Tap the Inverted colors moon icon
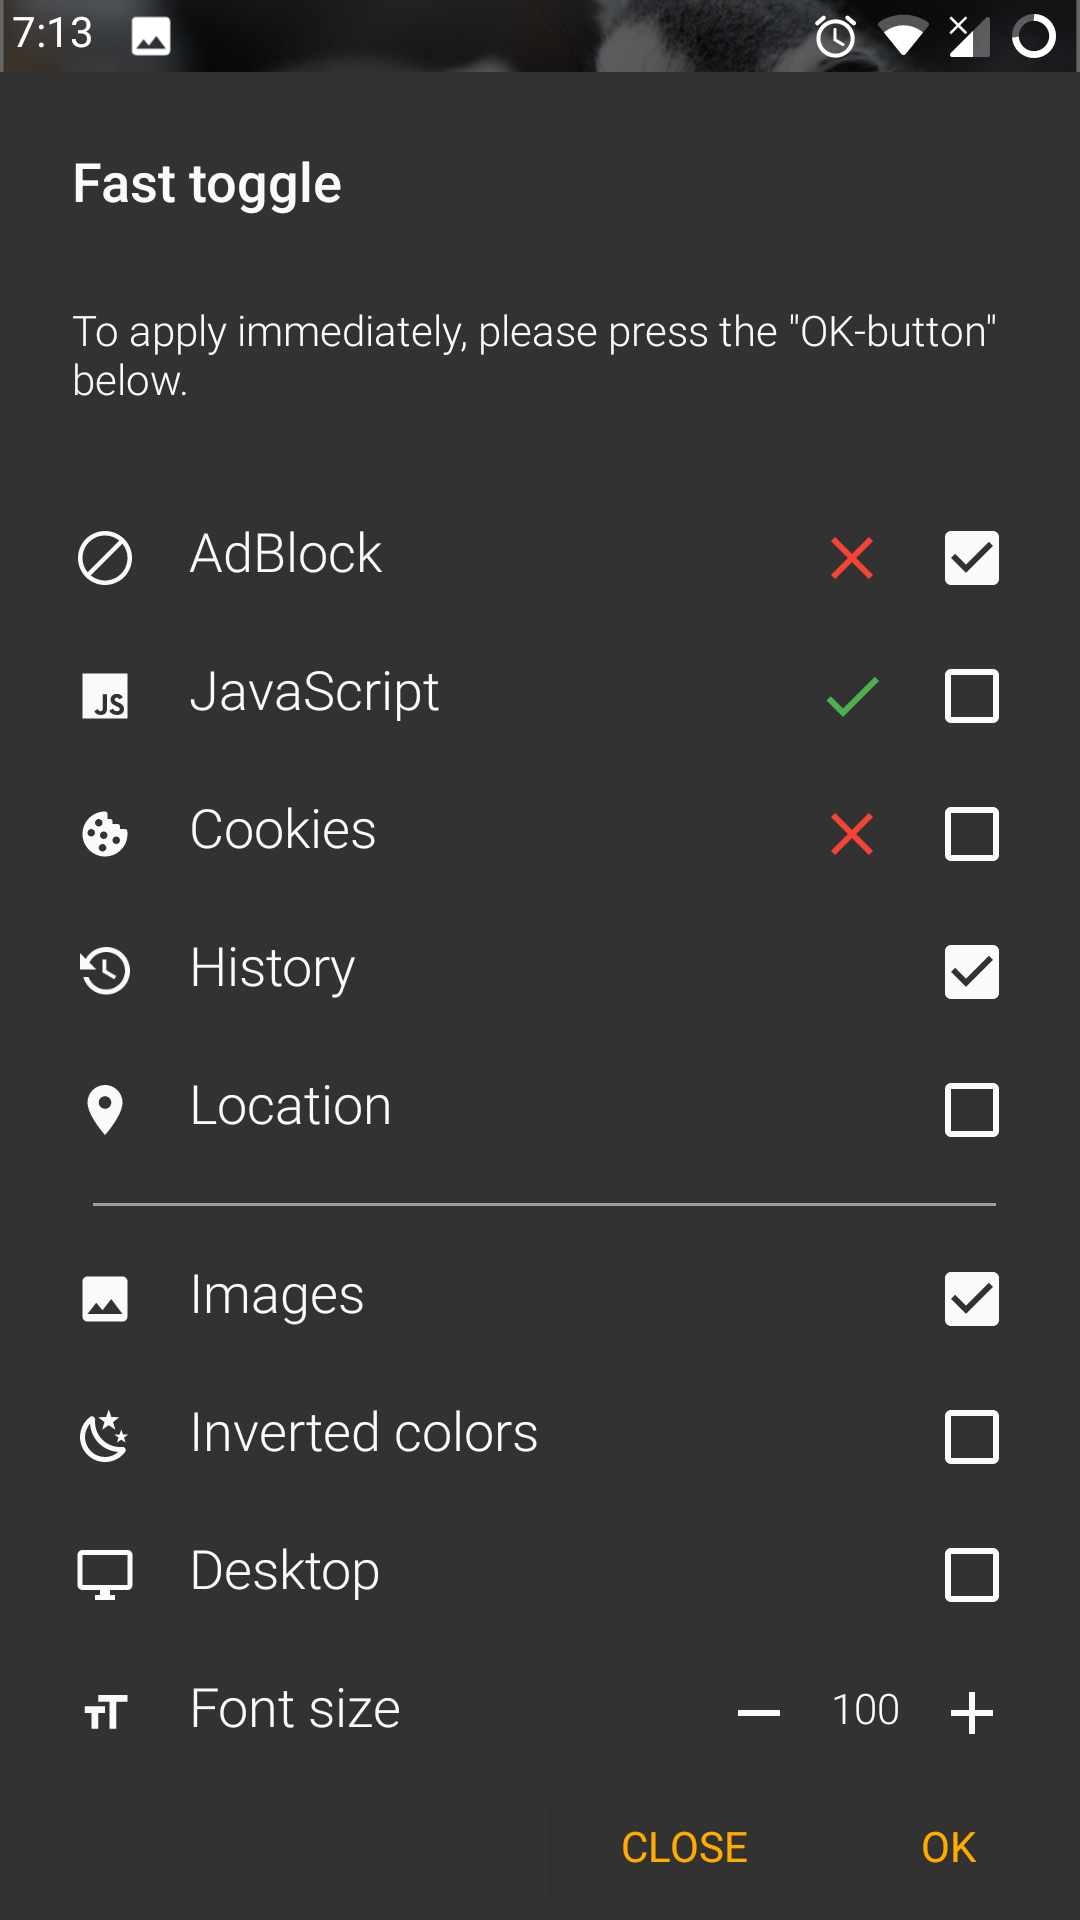 (105, 1436)
